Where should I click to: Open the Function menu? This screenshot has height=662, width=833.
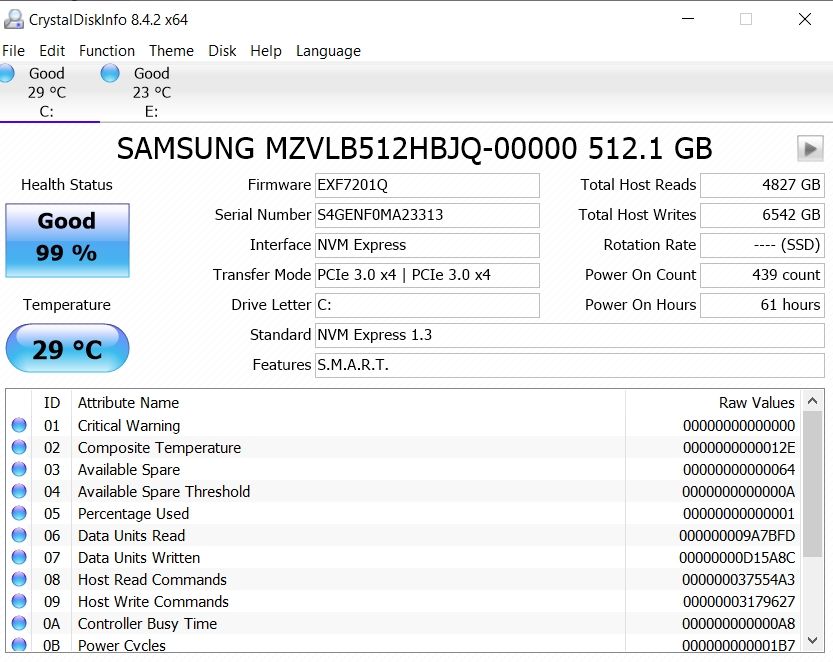pos(107,51)
